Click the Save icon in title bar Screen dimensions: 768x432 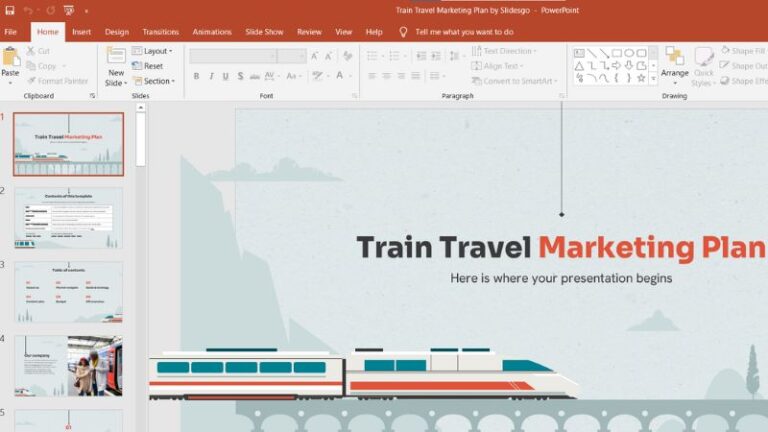pos(10,10)
